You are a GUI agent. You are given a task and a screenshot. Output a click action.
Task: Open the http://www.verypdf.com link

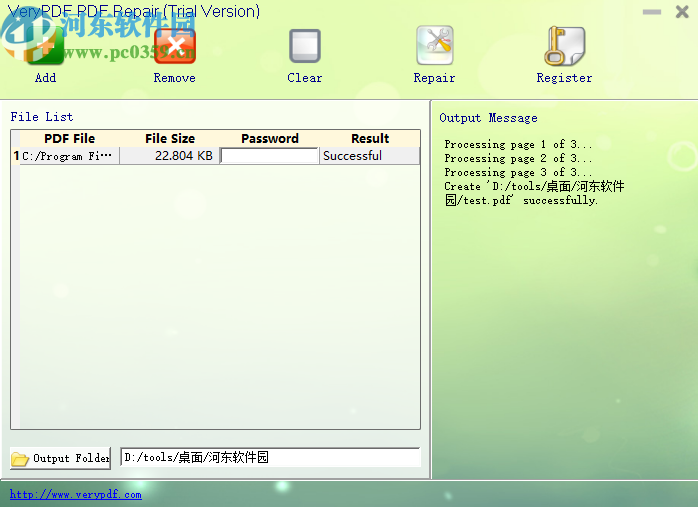click(x=76, y=495)
